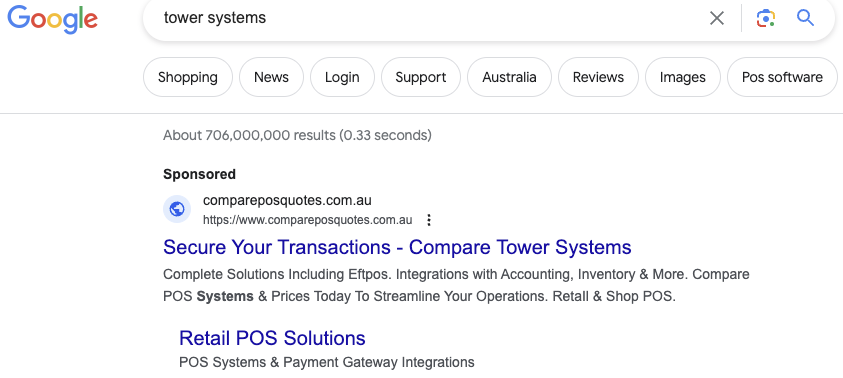Click the magnifying glass search icon

(805, 18)
